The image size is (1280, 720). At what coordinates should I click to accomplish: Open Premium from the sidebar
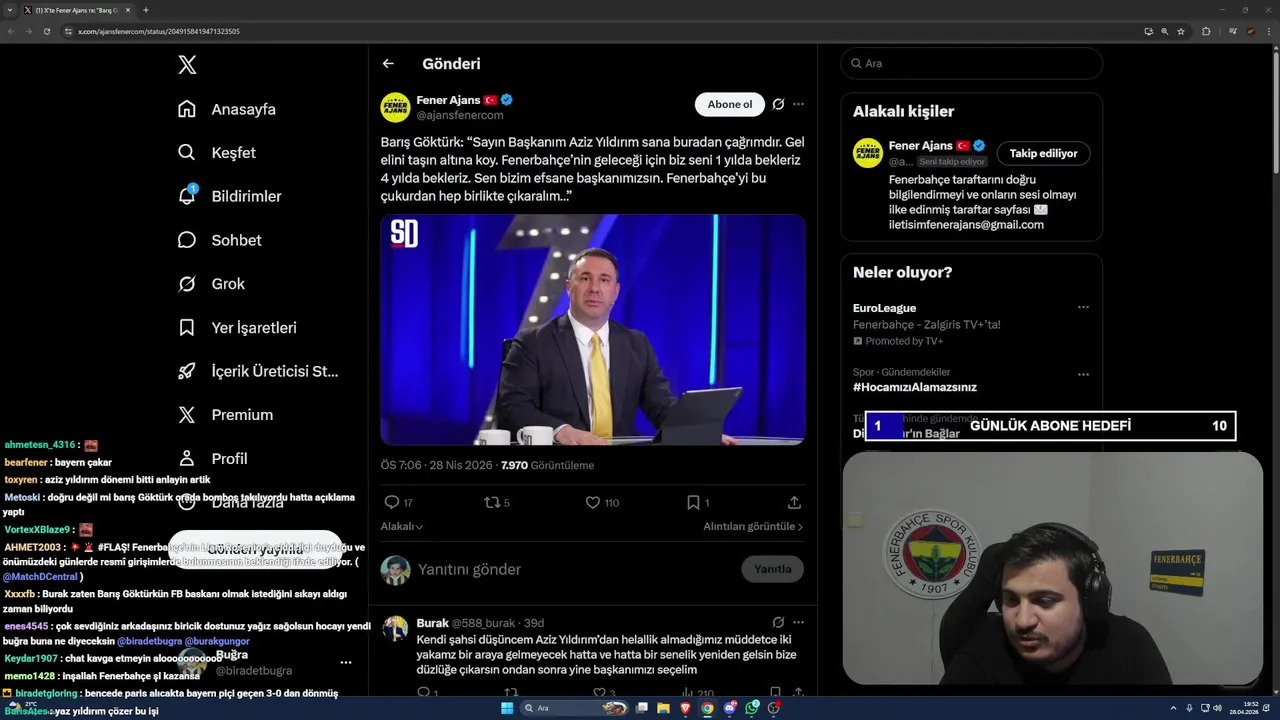point(225,415)
